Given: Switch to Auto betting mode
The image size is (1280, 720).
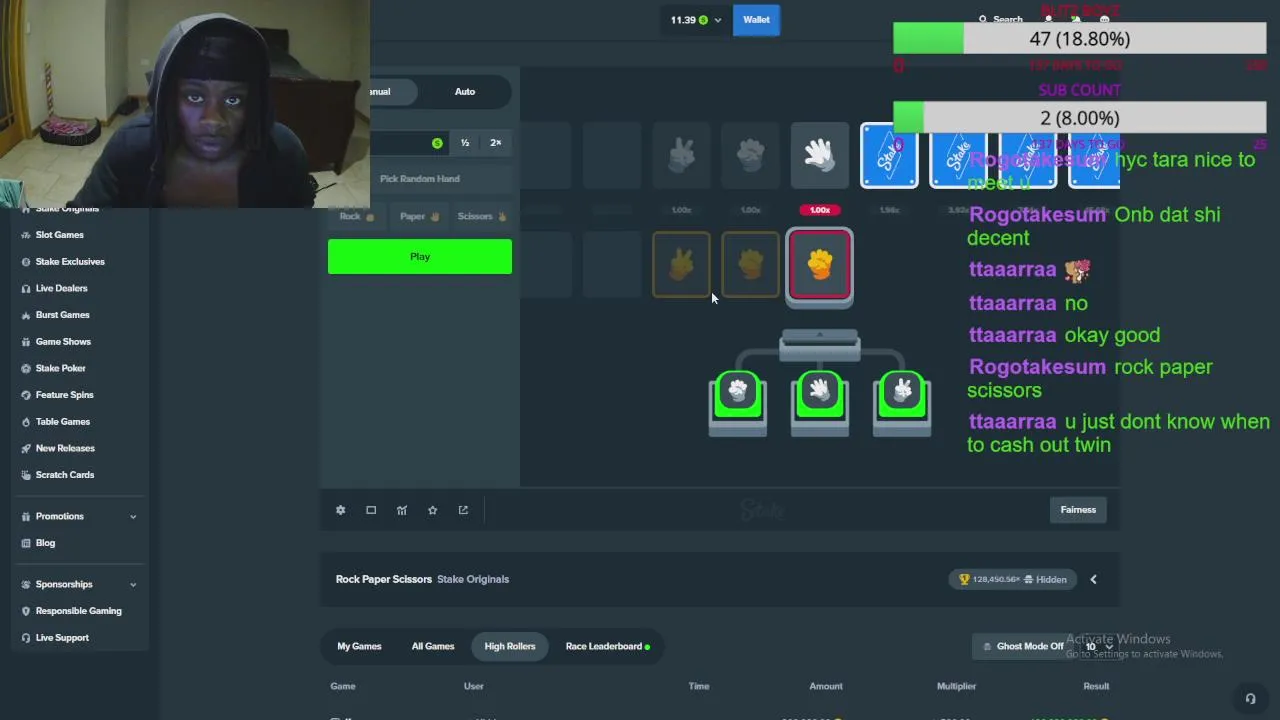Looking at the screenshot, I should [x=465, y=92].
